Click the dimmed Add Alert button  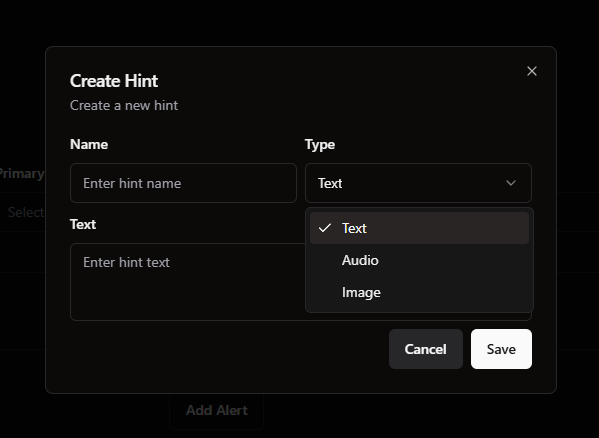click(217, 411)
